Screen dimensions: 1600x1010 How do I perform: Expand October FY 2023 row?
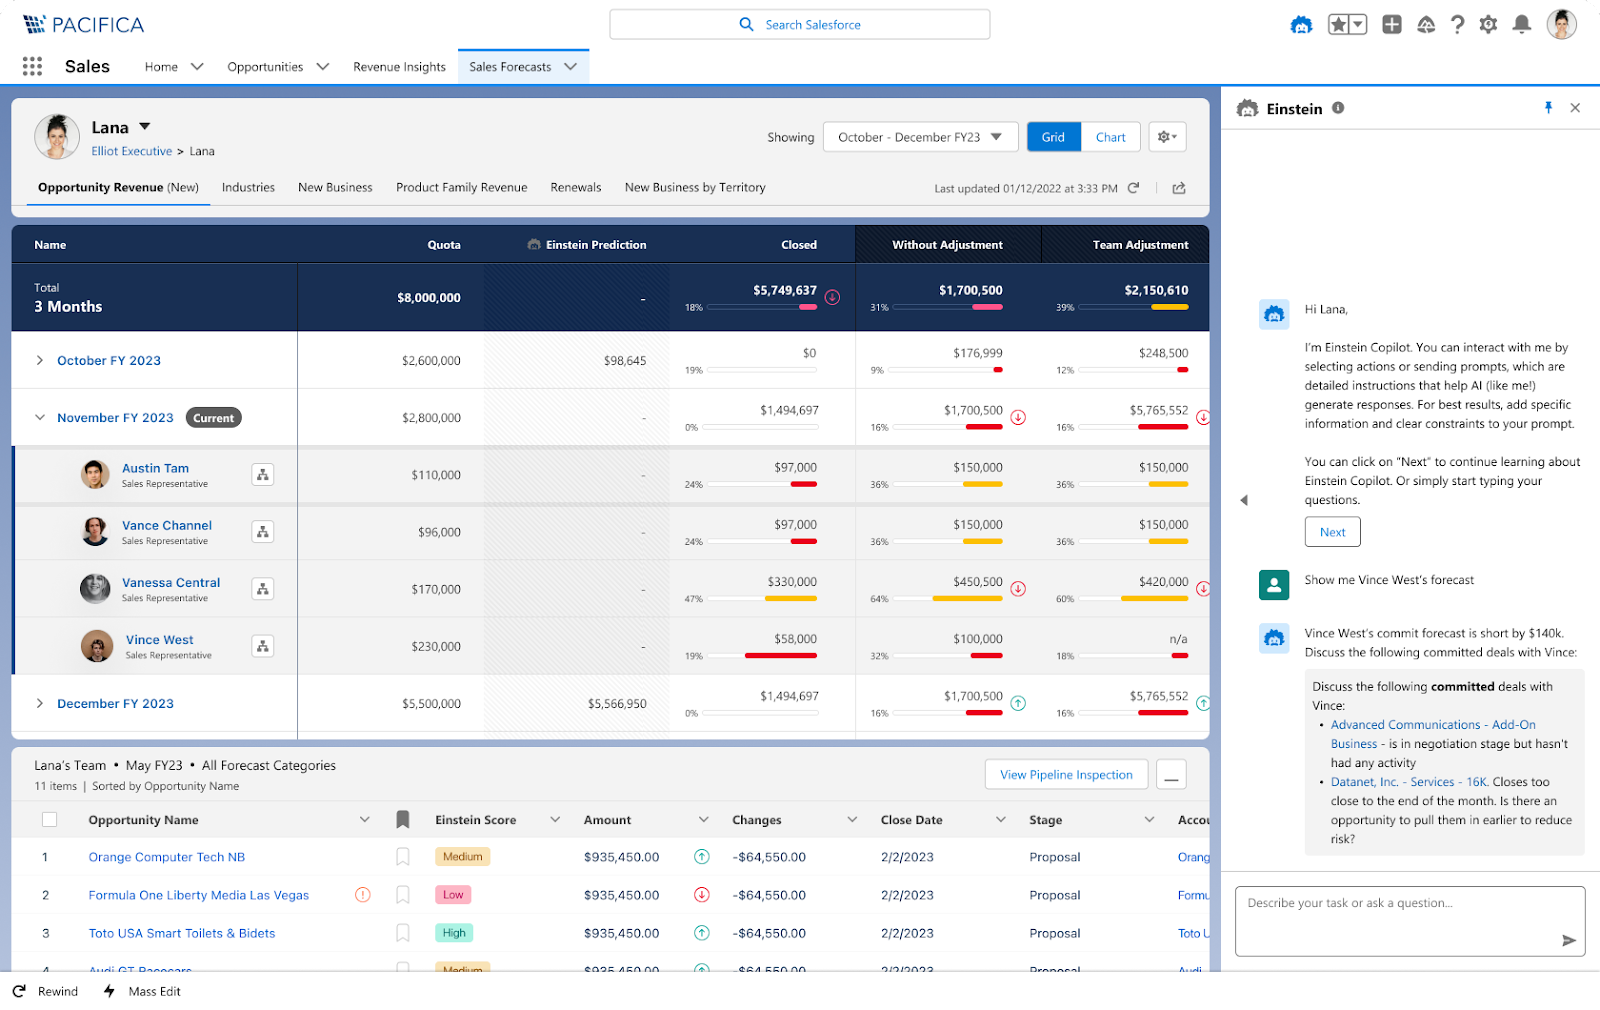[x=40, y=360]
